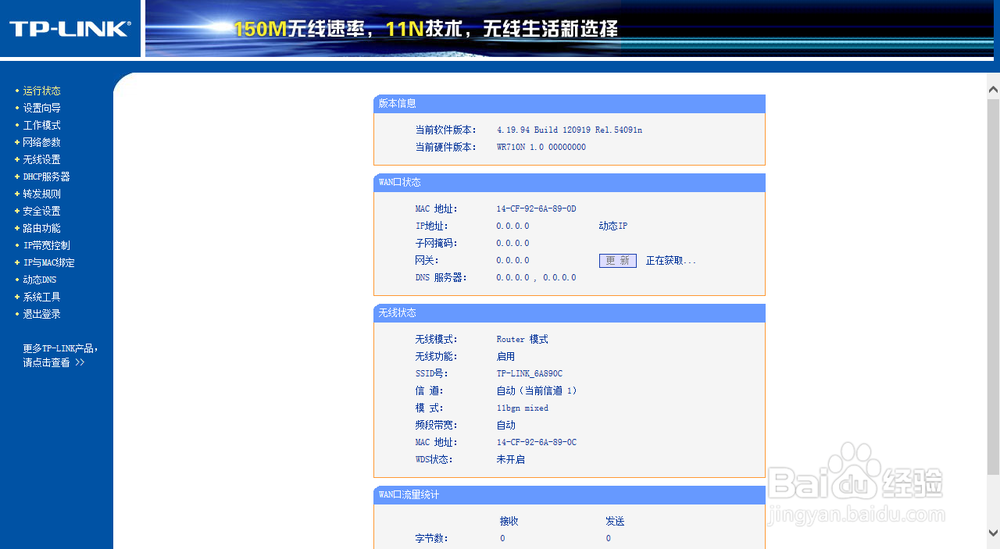Viewport: 1000px width, 549px height.
Task: Expand 安全设置 menu
Action: 41,211
